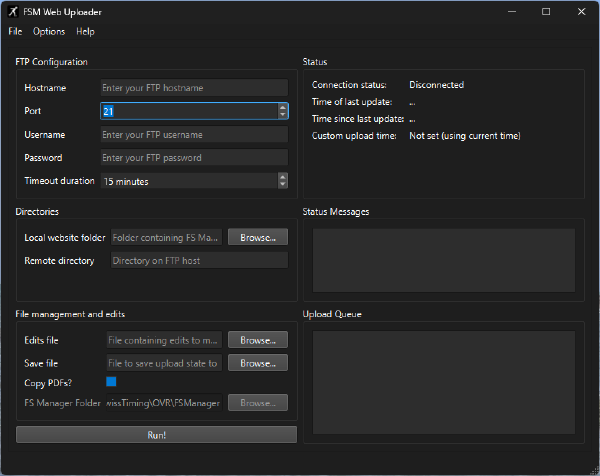Click the Remote directory field
Screen dimensions: 600x476
point(198,260)
